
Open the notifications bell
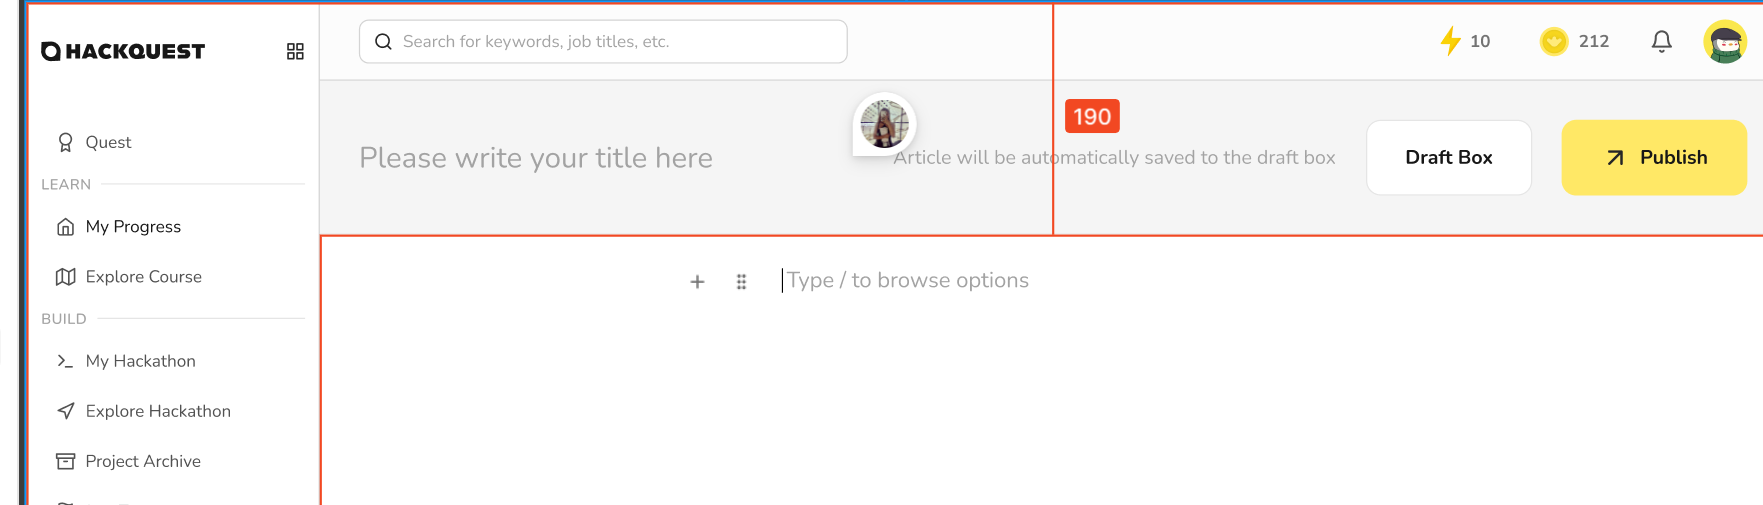coord(1662,41)
